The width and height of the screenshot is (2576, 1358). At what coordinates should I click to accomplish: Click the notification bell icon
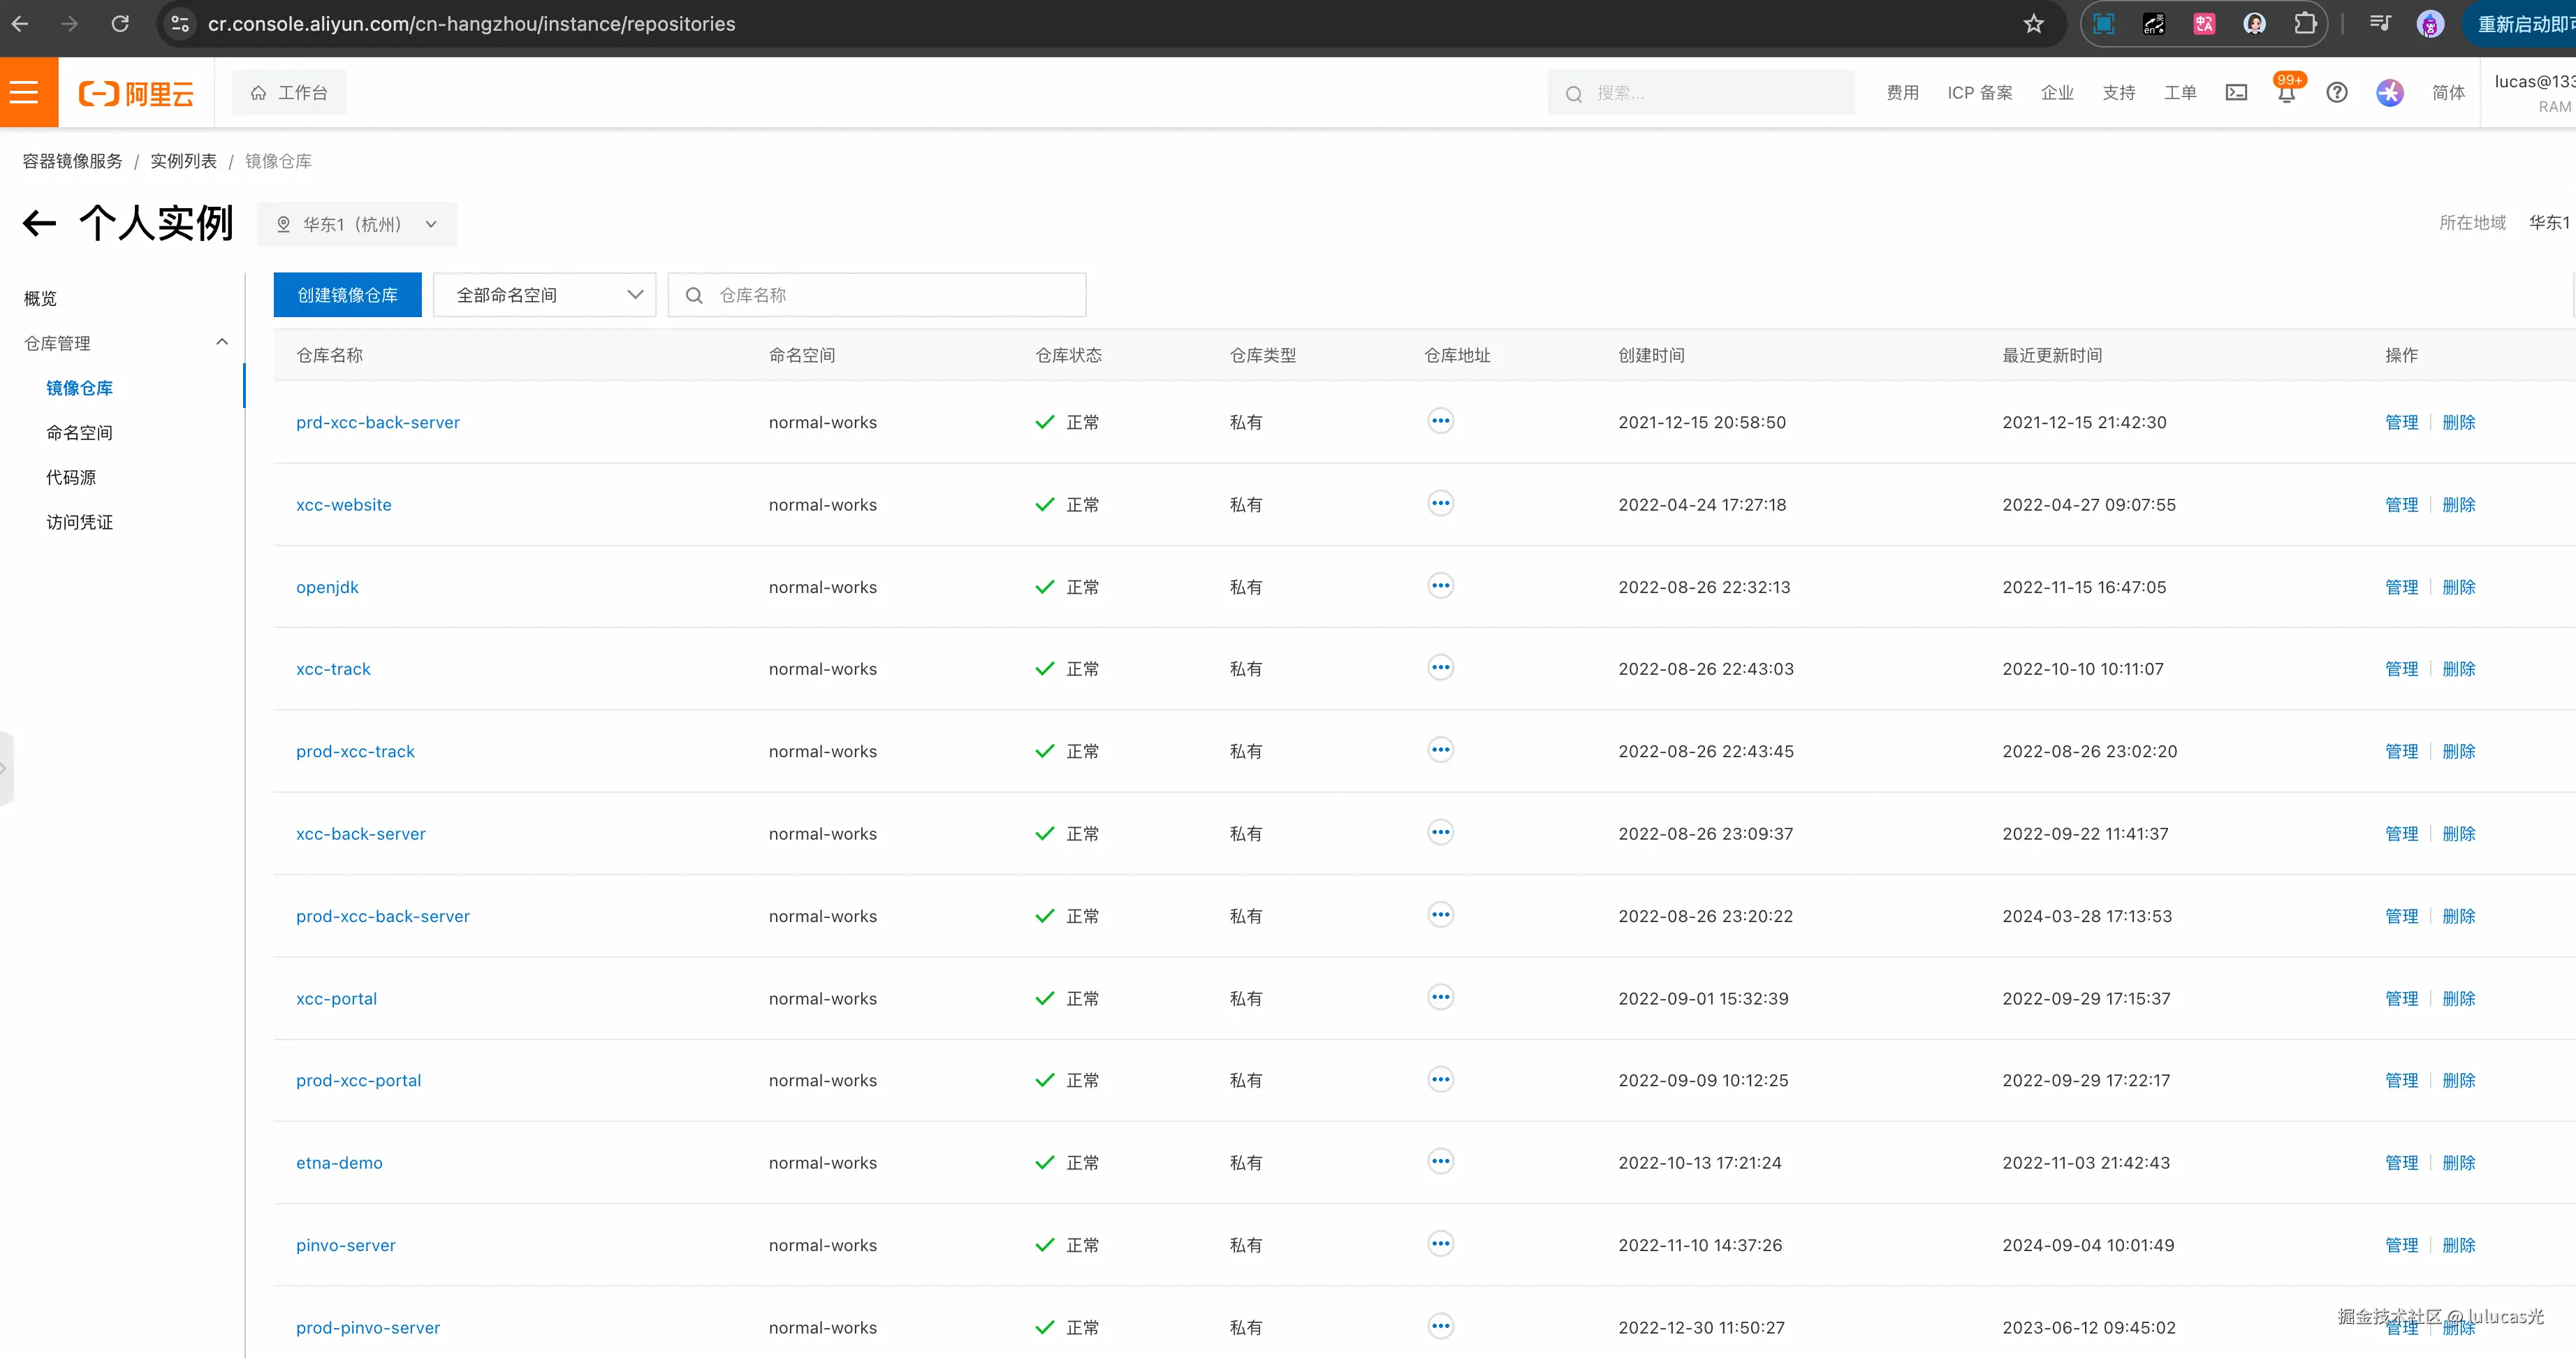2286,94
